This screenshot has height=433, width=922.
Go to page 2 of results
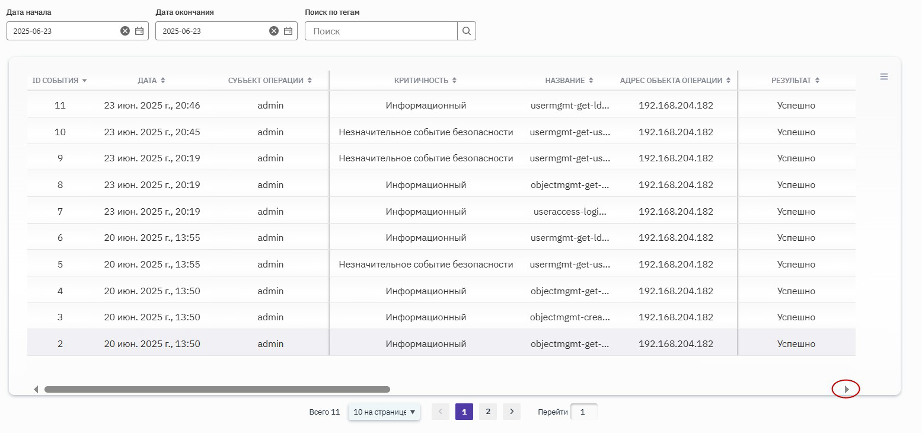[x=487, y=411]
